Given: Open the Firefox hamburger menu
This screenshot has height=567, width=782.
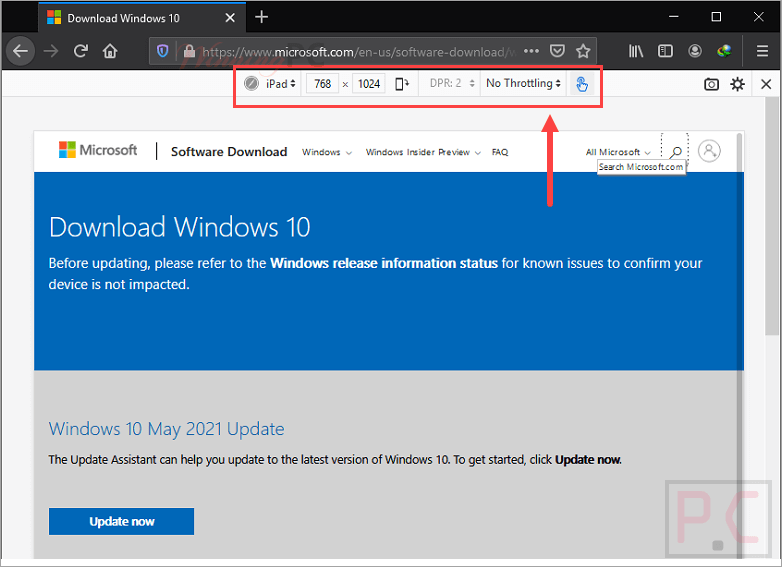Looking at the screenshot, I should pos(762,51).
